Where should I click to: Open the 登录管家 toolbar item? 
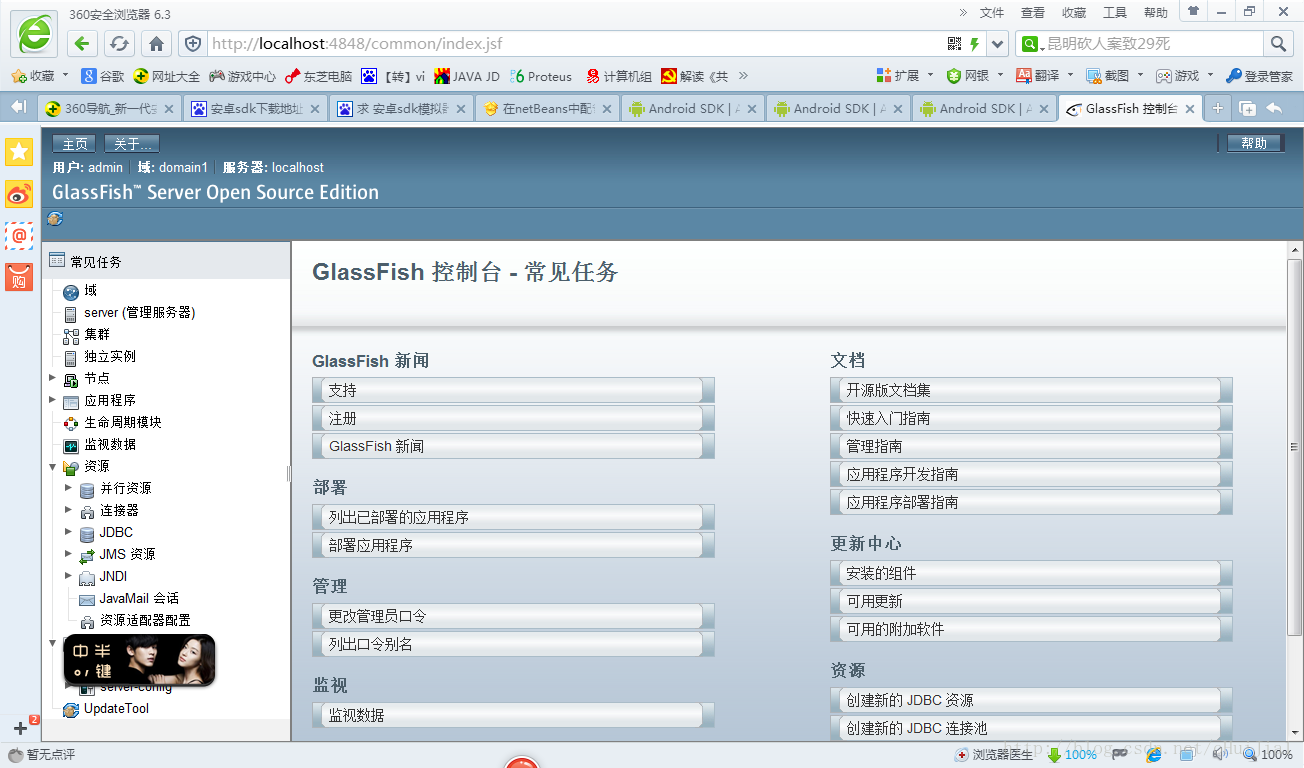[1260, 76]
